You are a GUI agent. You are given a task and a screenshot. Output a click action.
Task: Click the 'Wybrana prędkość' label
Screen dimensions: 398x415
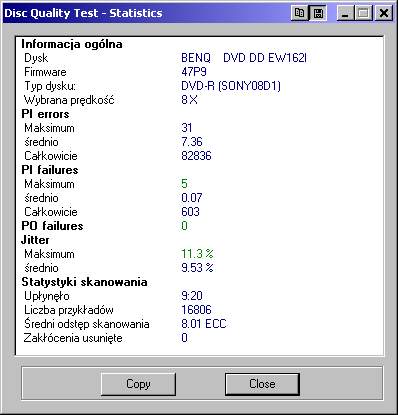tap(69, 100)
